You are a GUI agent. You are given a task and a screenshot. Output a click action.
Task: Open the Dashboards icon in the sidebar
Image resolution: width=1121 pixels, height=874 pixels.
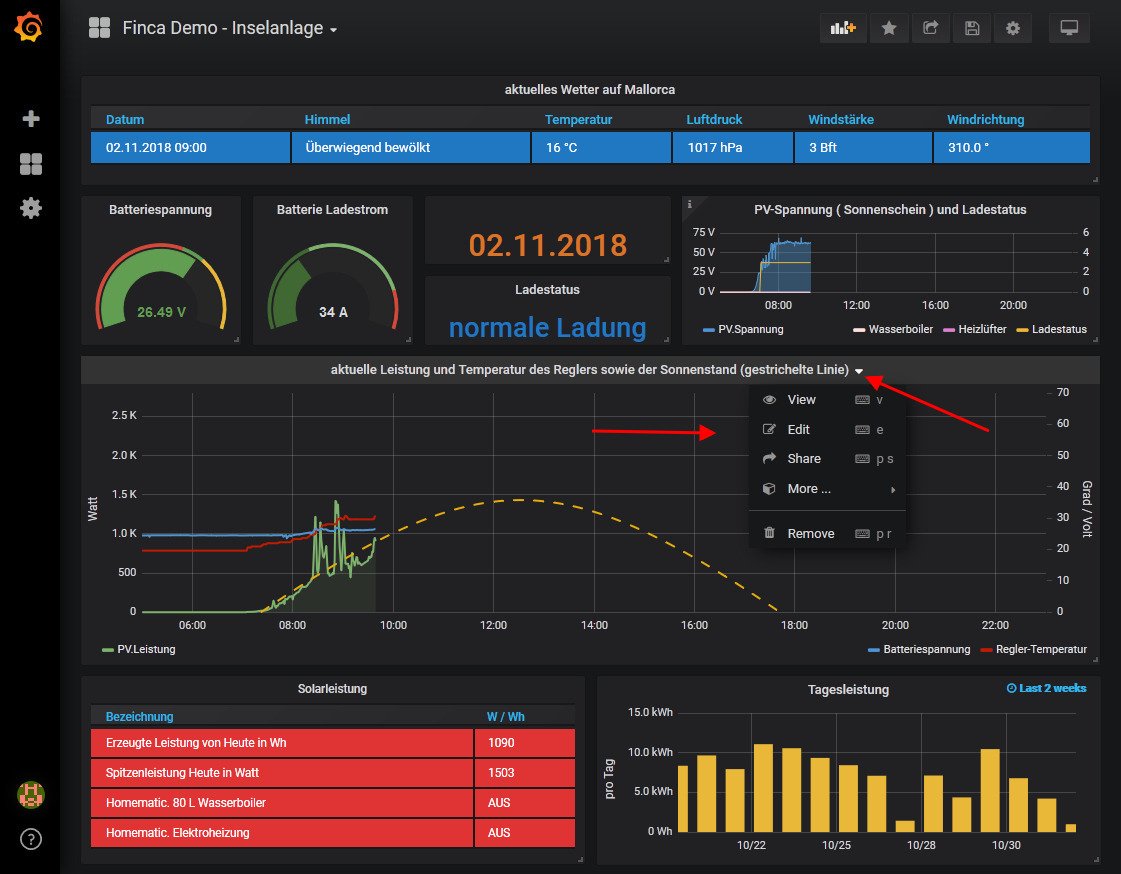[x=31, y=164]
